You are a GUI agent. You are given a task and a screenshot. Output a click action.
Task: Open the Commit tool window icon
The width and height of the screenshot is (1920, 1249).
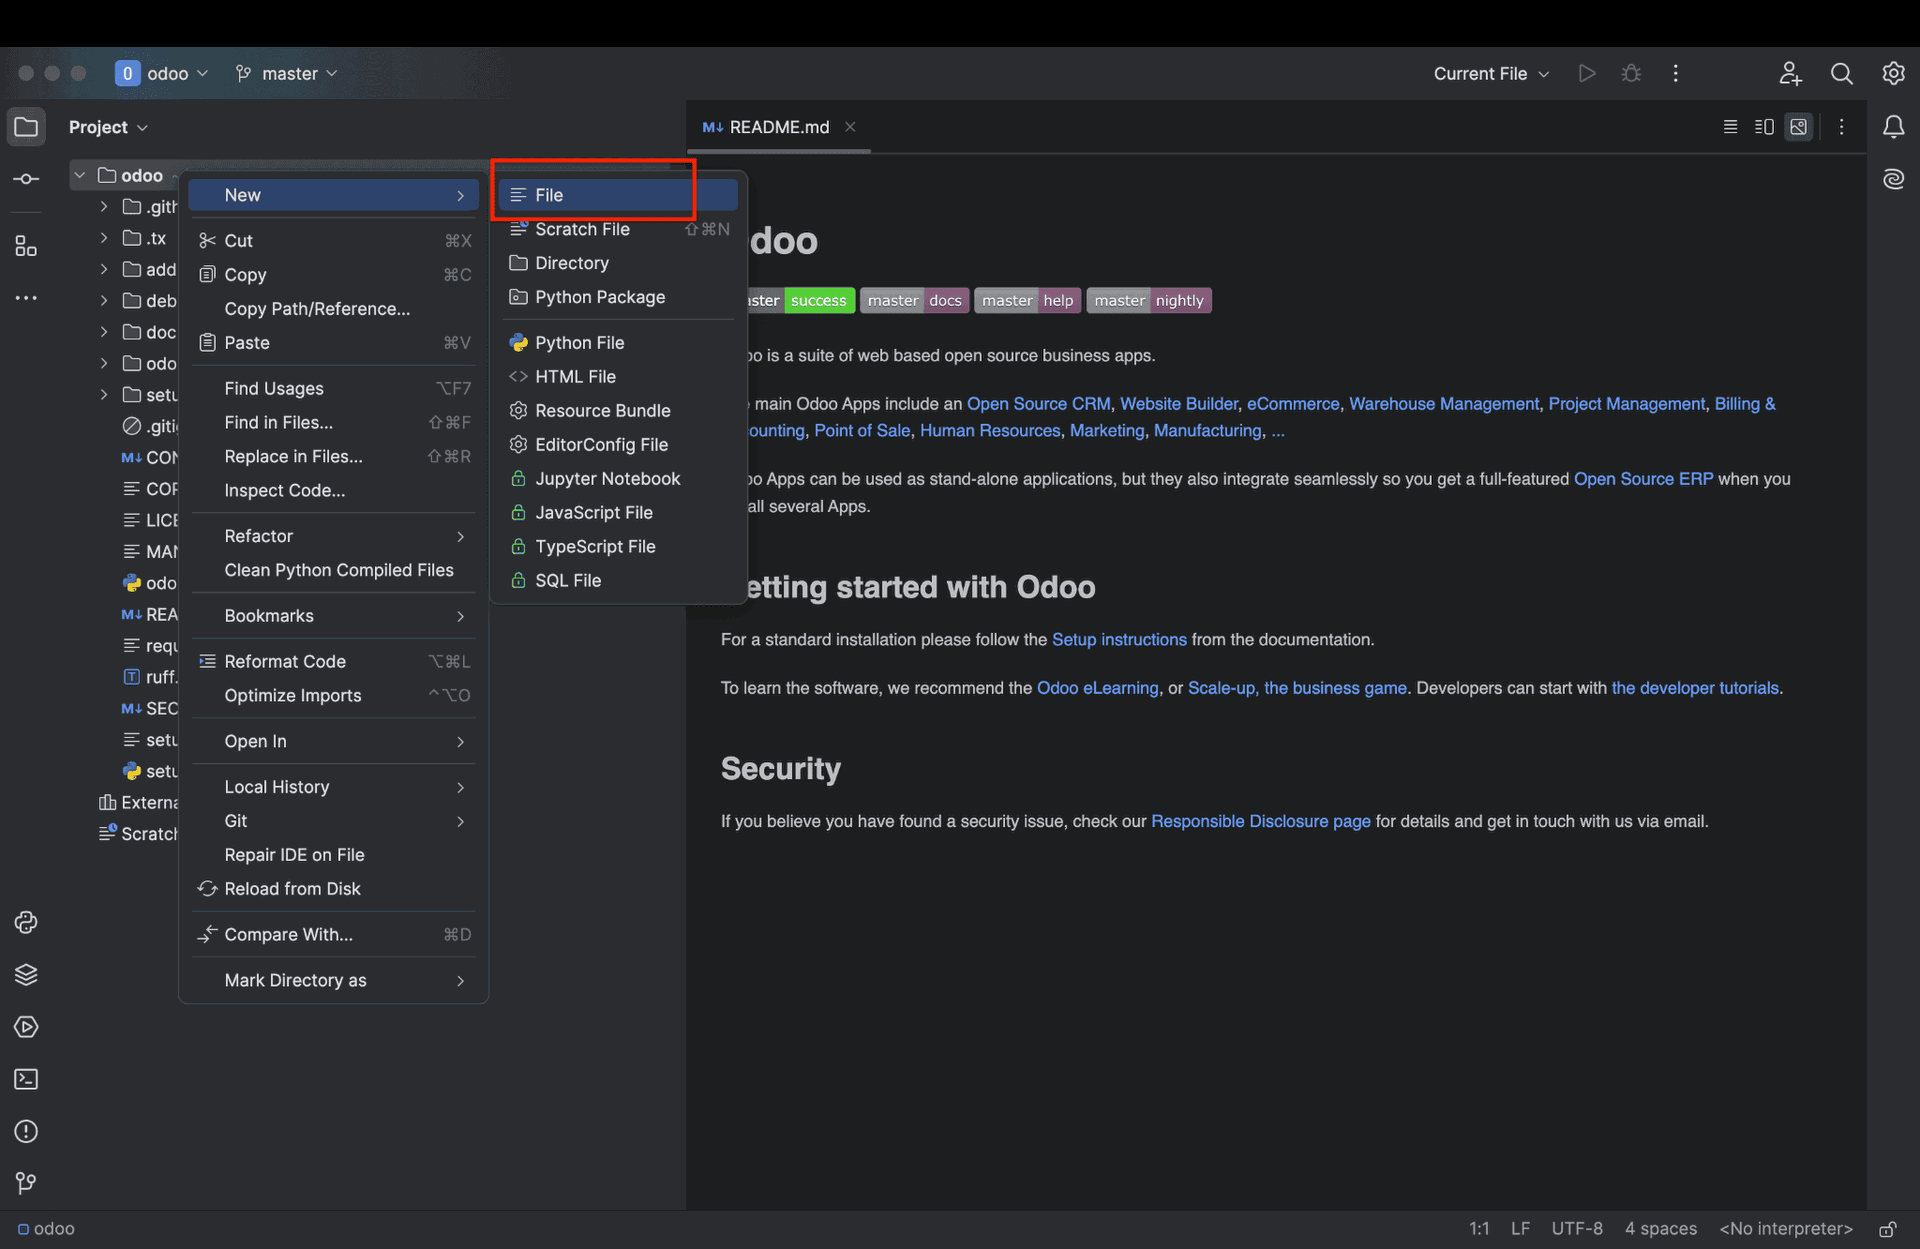[26, 179]
